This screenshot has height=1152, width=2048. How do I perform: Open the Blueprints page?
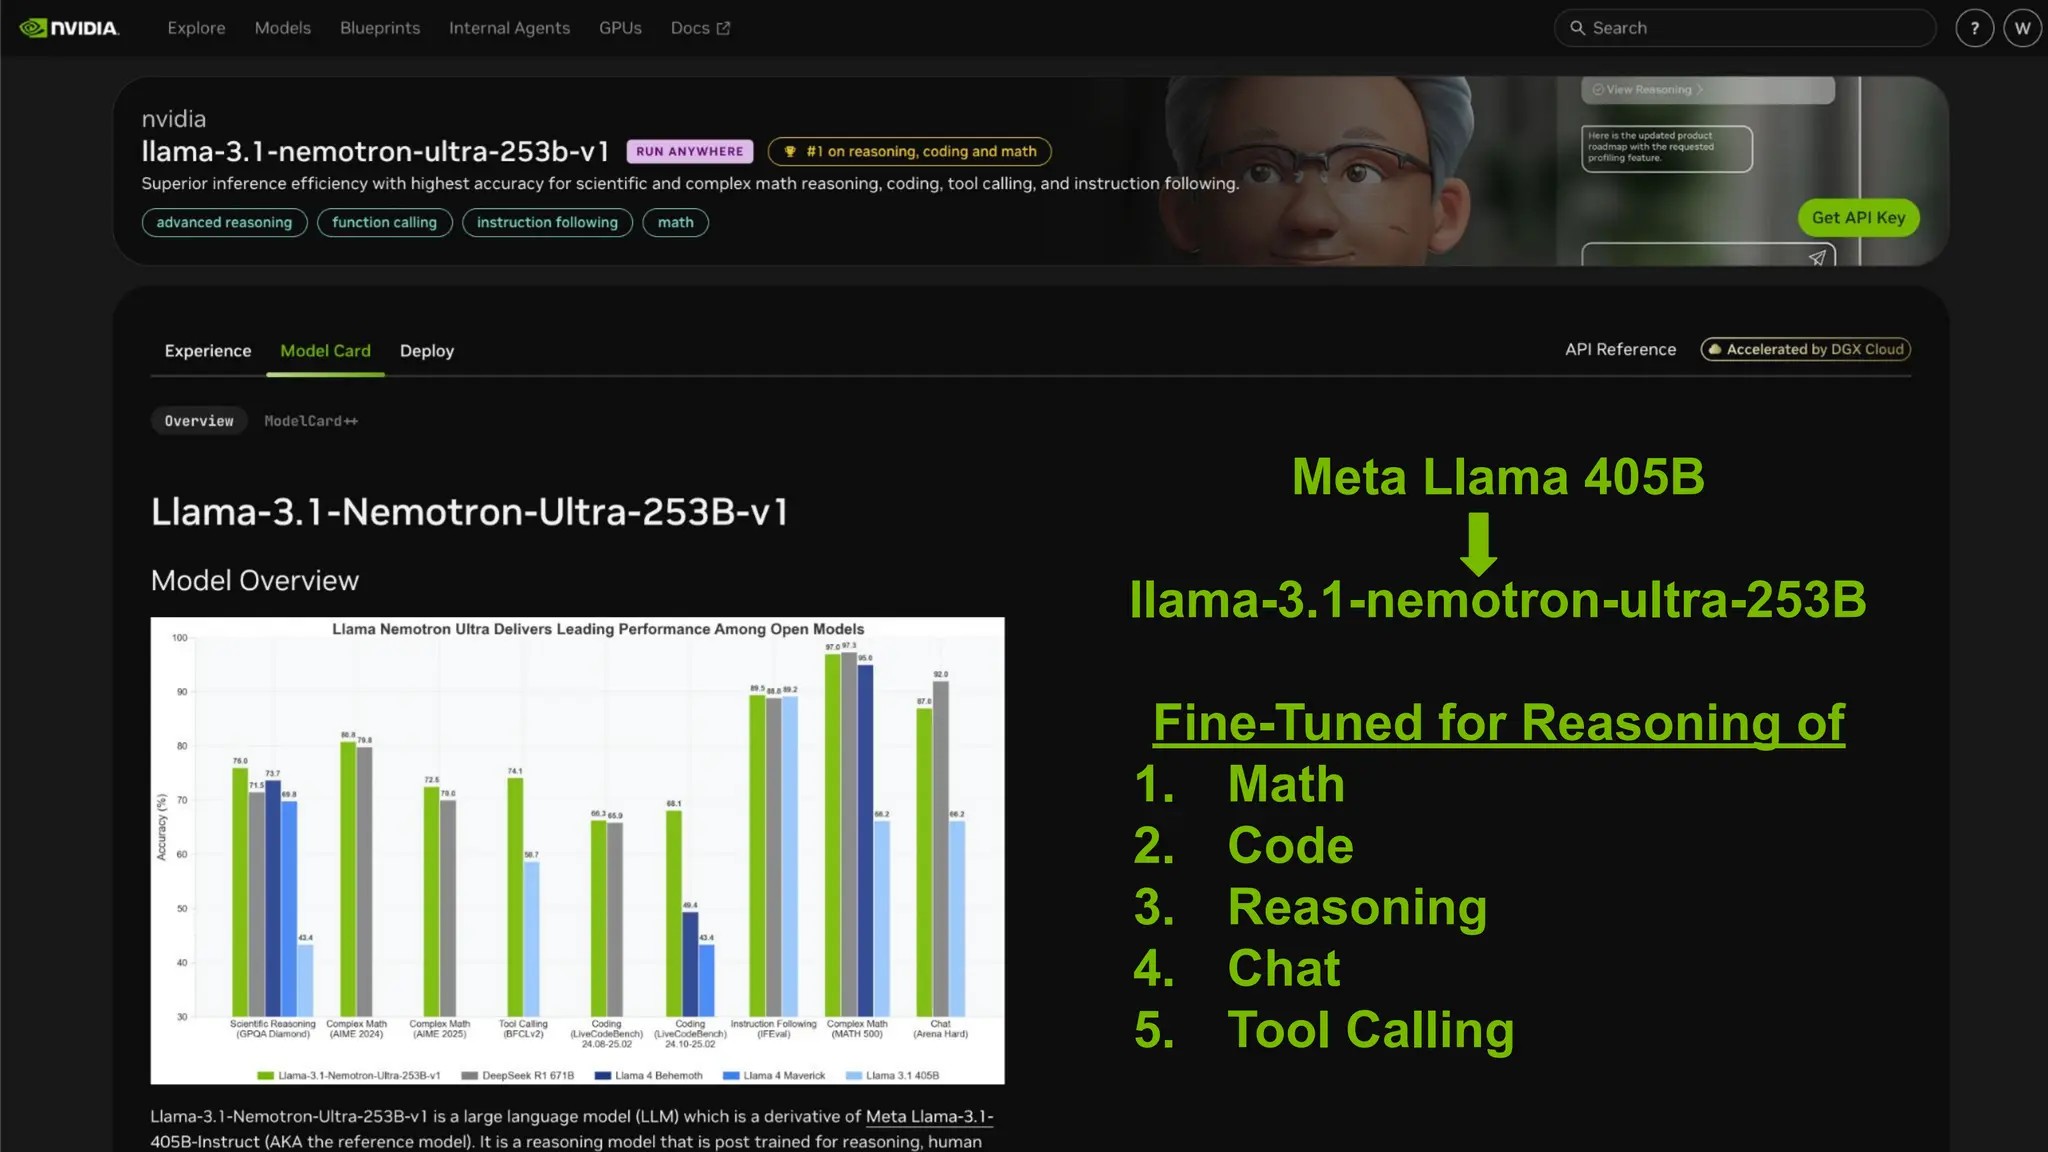380,28
